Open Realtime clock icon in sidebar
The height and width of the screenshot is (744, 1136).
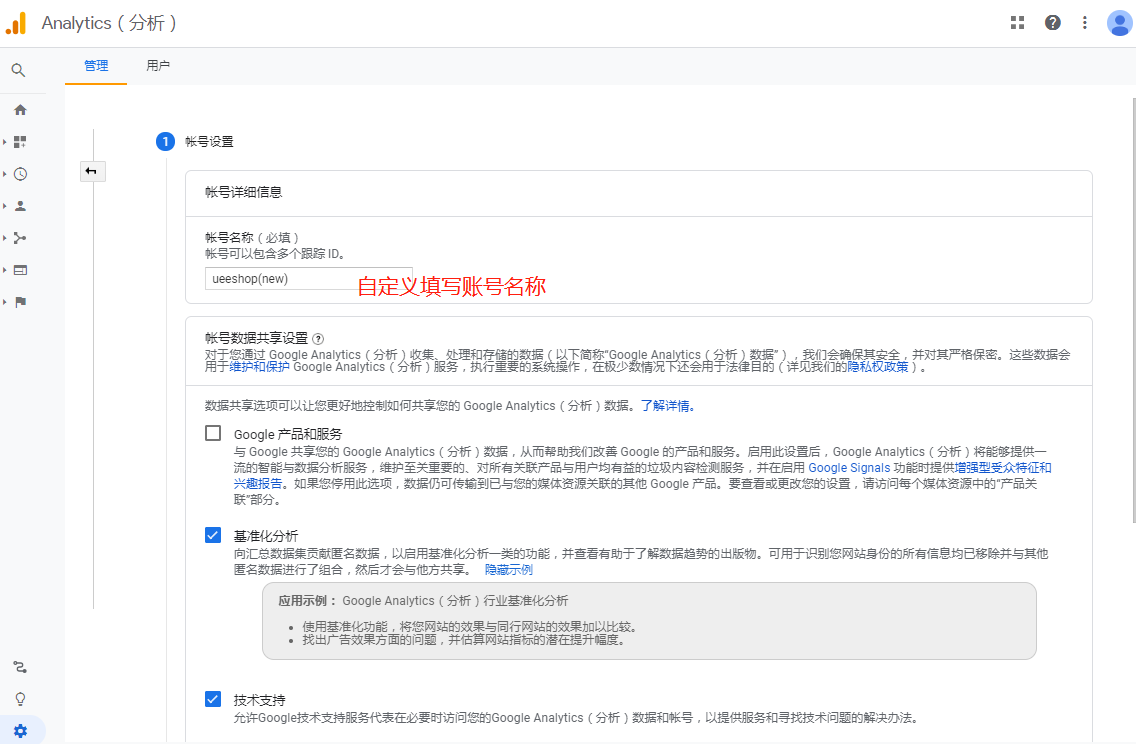coord(20,174)
